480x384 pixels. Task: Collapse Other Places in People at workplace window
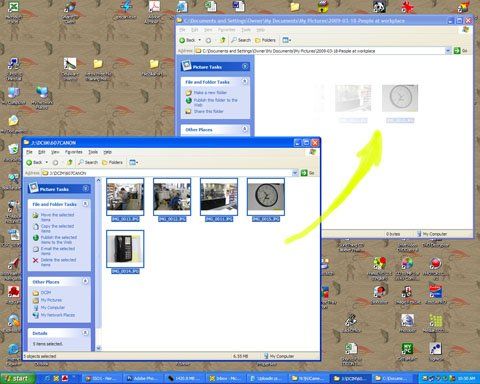[245, 129]
